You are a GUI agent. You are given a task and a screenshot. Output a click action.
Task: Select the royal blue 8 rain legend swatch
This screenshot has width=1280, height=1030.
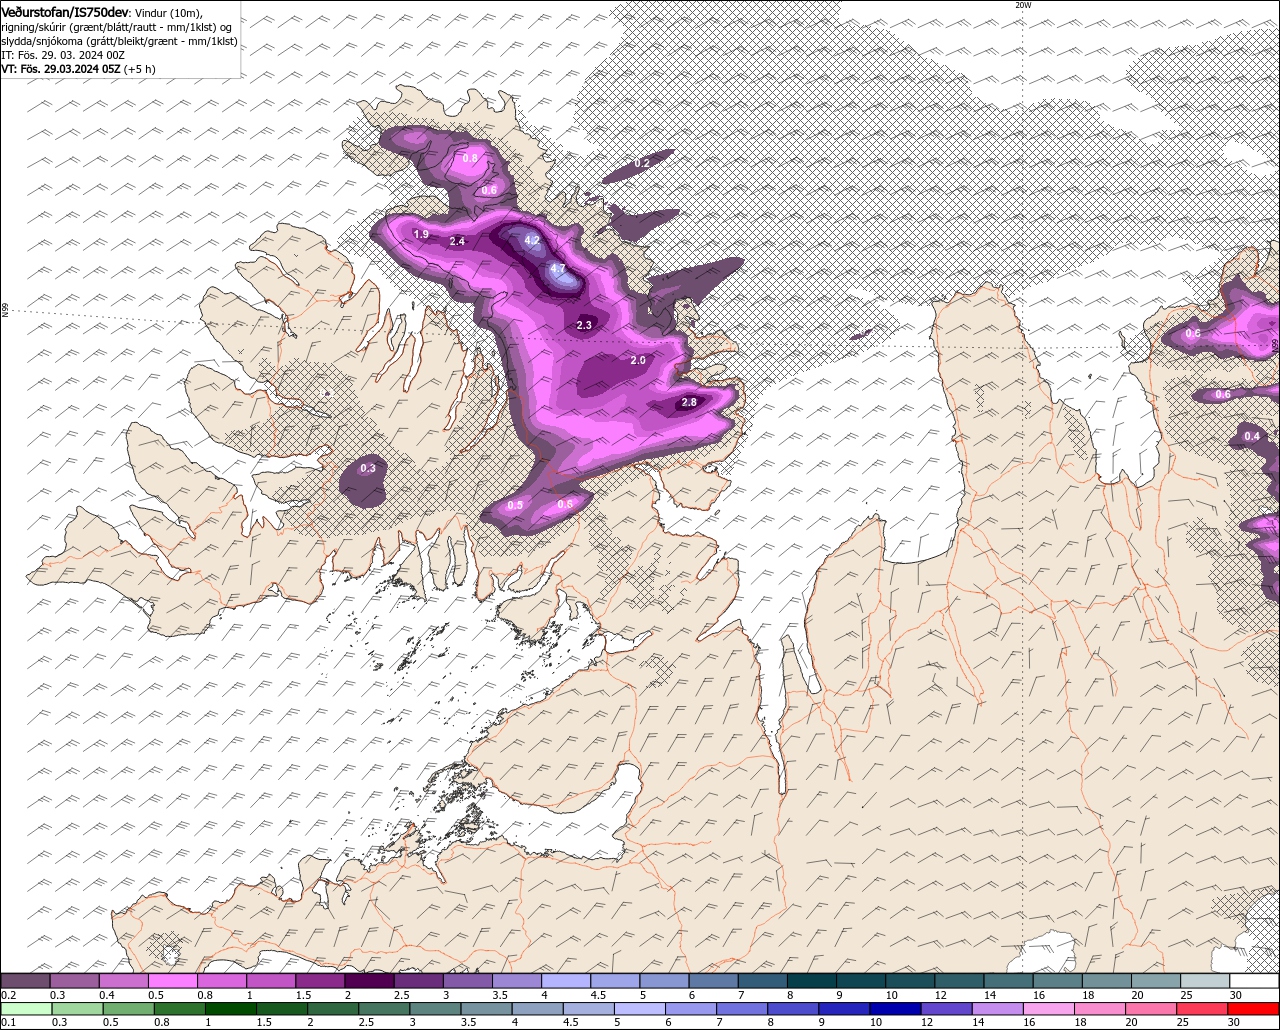[x=793, y=1008]
